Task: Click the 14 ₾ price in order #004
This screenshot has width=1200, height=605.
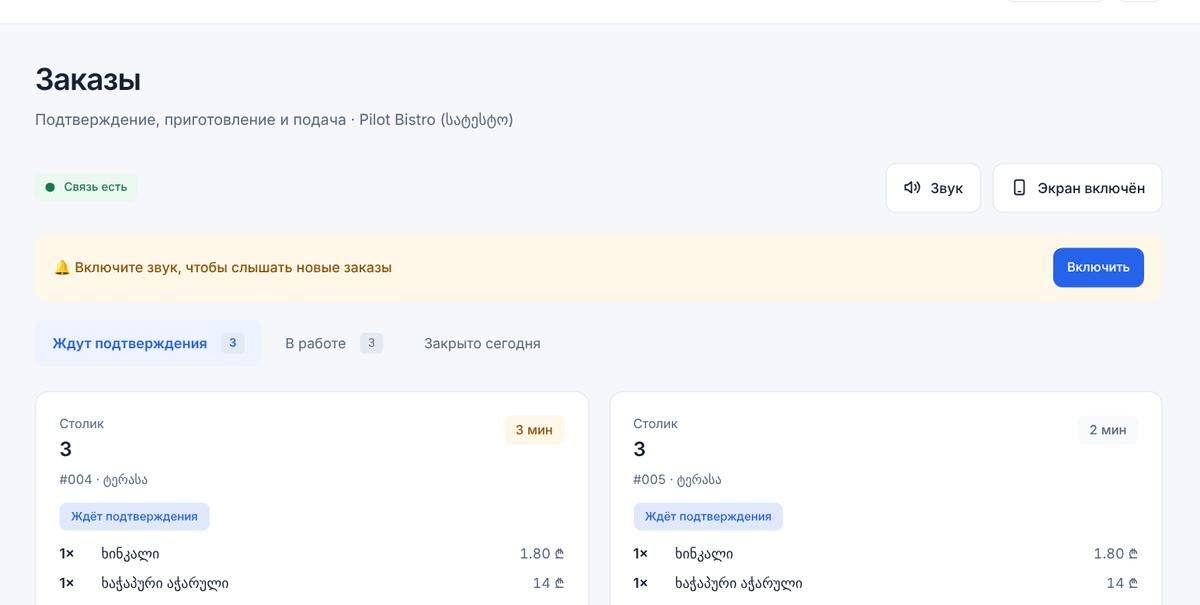Action: (x=548, y=583)
